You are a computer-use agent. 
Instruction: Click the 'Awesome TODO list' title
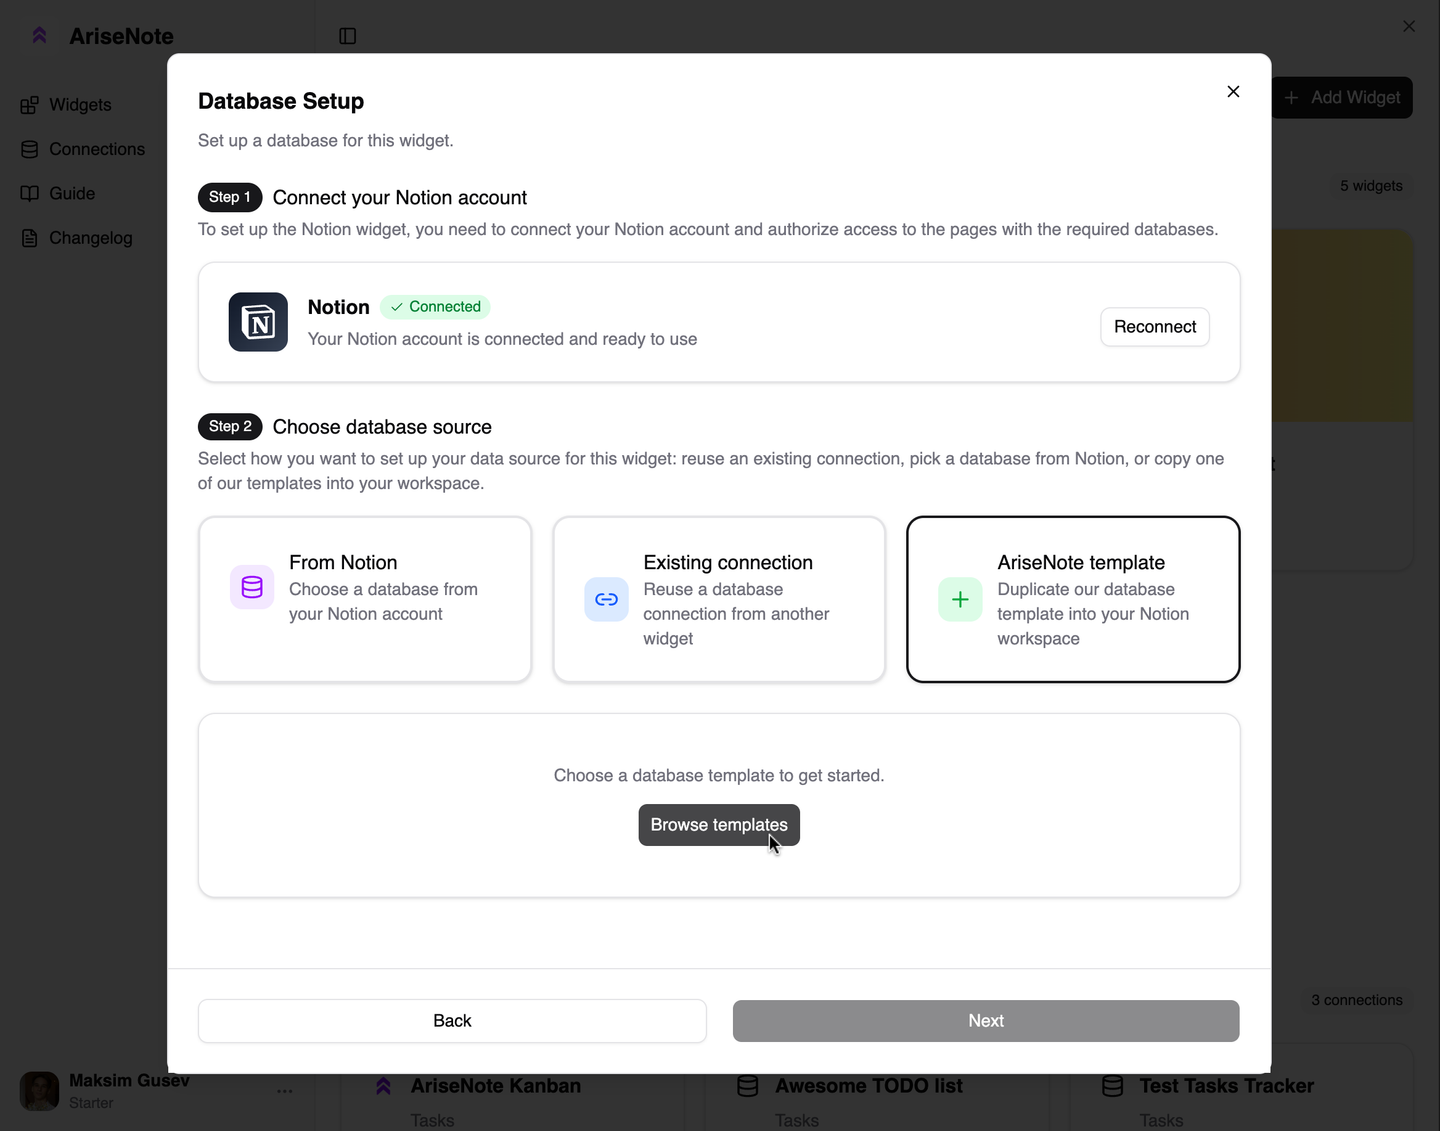869,1086
